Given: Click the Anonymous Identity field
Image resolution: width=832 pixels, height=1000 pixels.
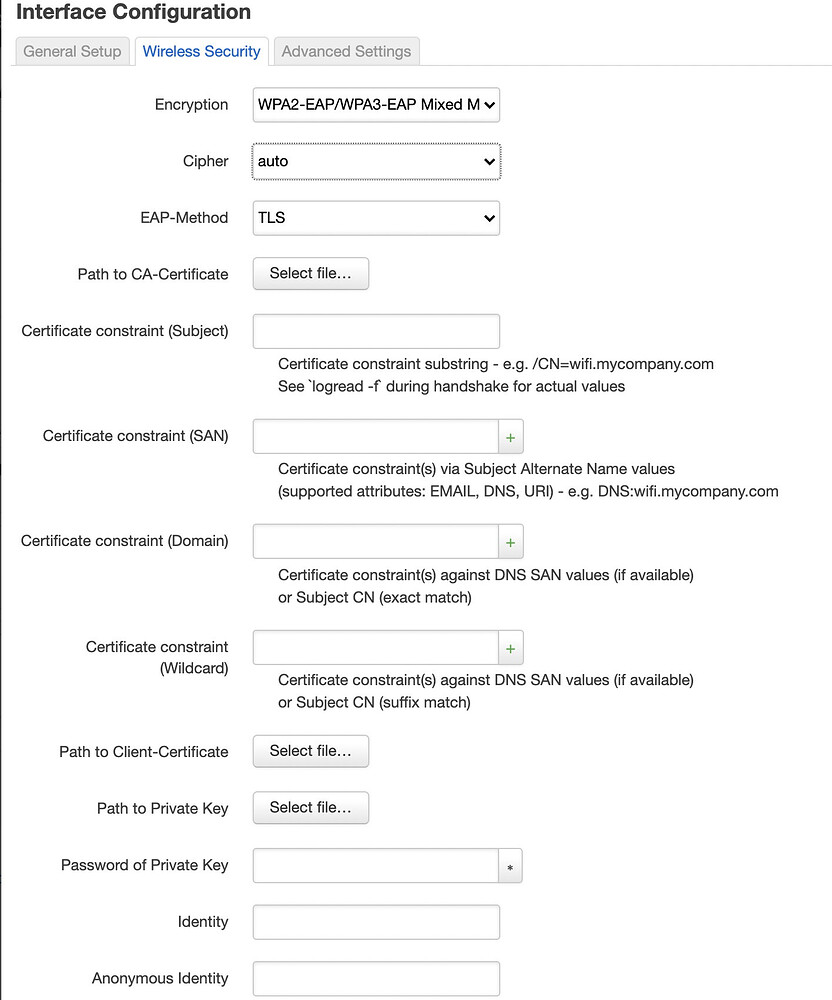Looking at the screenshot, I should (x=375, y=978).
